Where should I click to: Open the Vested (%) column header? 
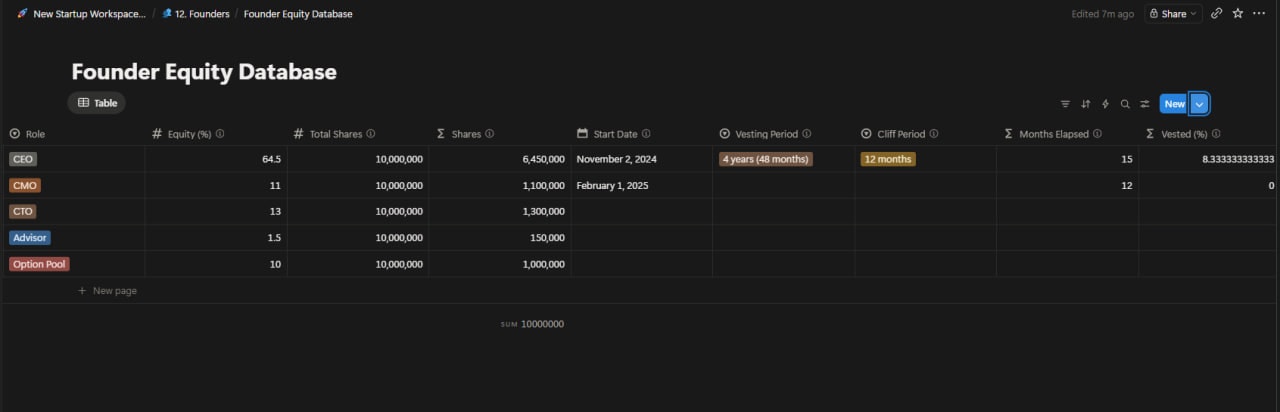(x=1210, y=134)
